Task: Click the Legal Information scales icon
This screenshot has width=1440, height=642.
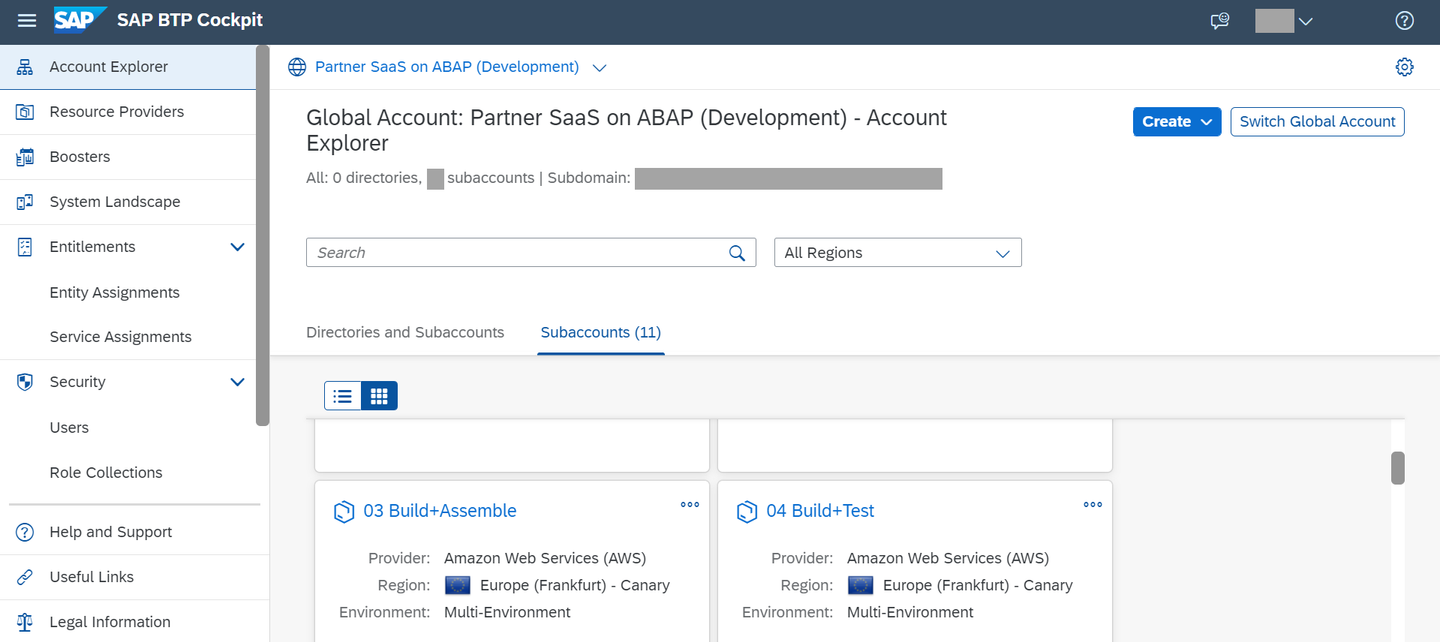Action: [26, 622]
